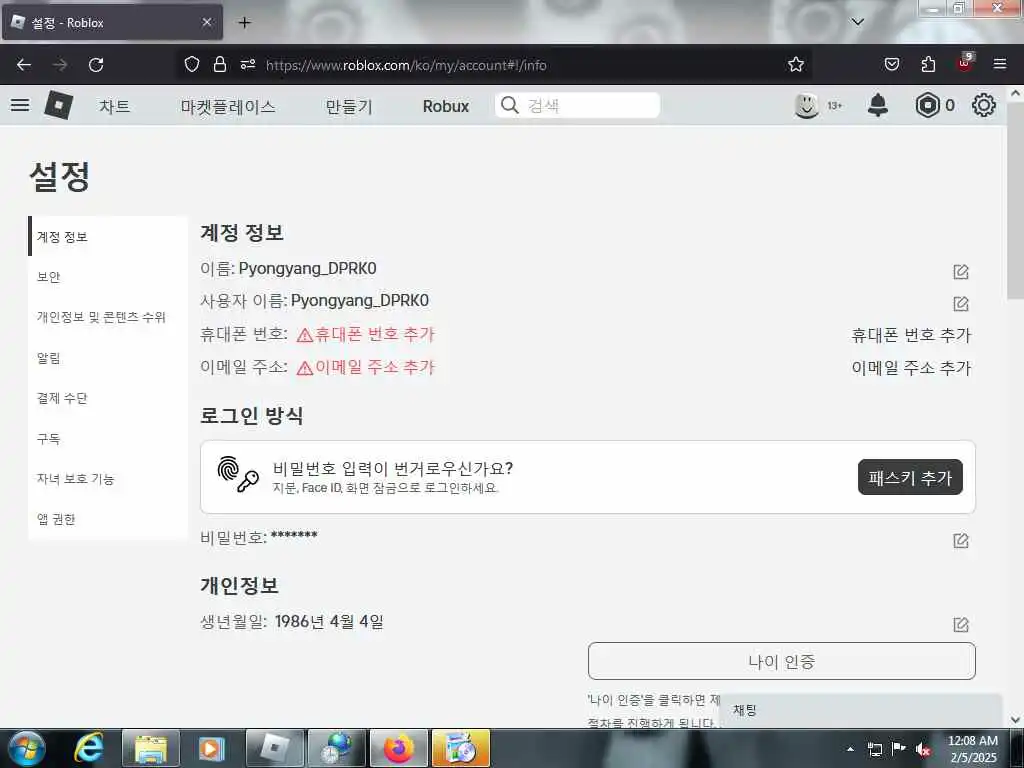Reload the page with the refresh icon
Image resolution: width=1024 pixels, height=768 pixels.
[x=96, y=65]
